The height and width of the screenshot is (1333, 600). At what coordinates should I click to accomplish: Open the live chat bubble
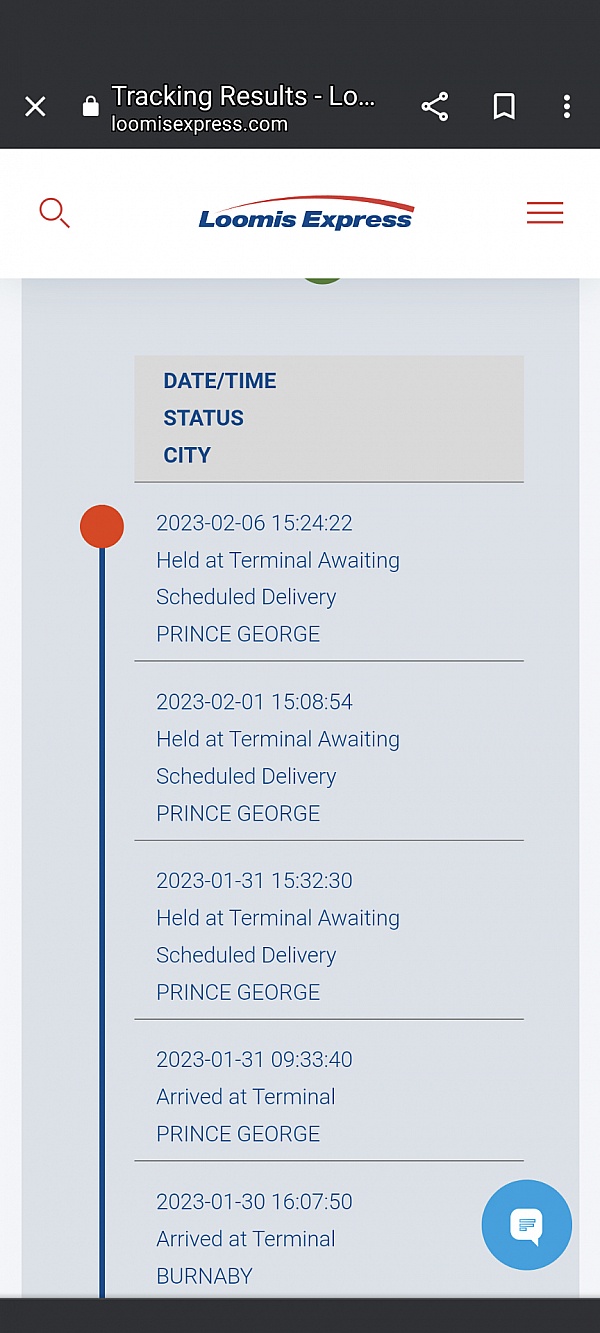[526, 1225]
